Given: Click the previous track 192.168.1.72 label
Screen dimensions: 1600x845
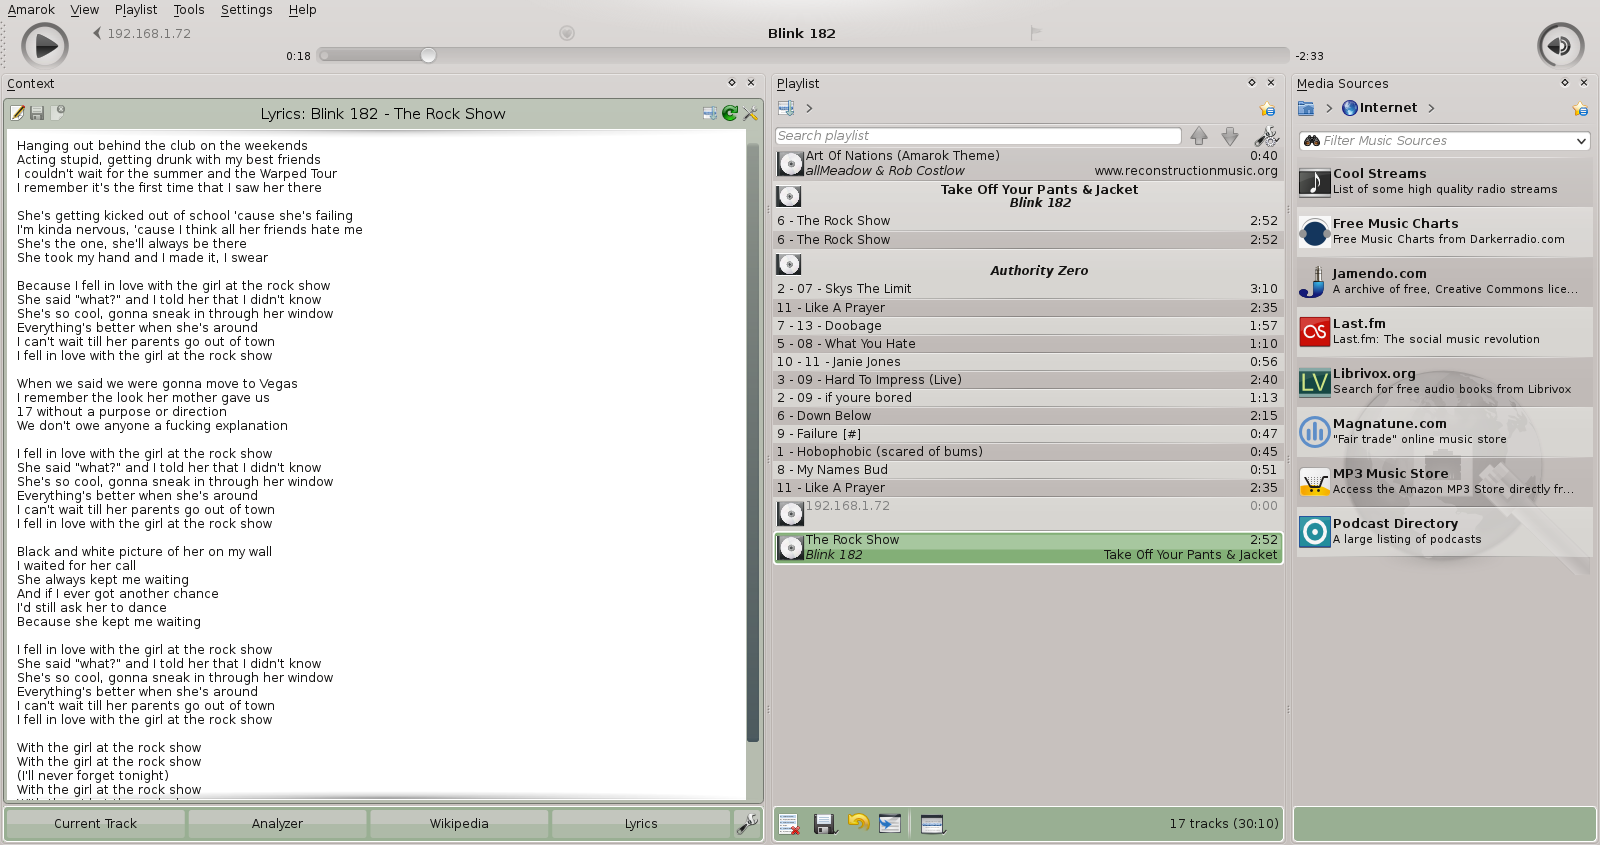Looking at the screenshot, I should click(x=149, y=33).
